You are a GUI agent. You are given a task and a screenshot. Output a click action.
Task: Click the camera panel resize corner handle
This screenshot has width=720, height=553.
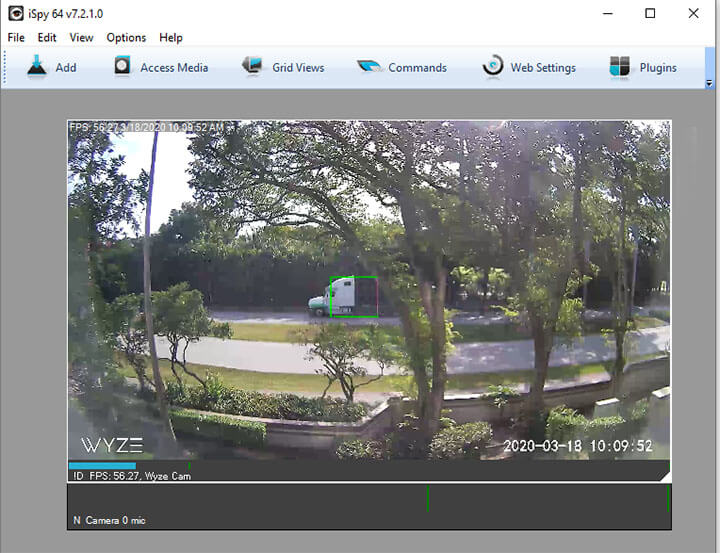664,476
